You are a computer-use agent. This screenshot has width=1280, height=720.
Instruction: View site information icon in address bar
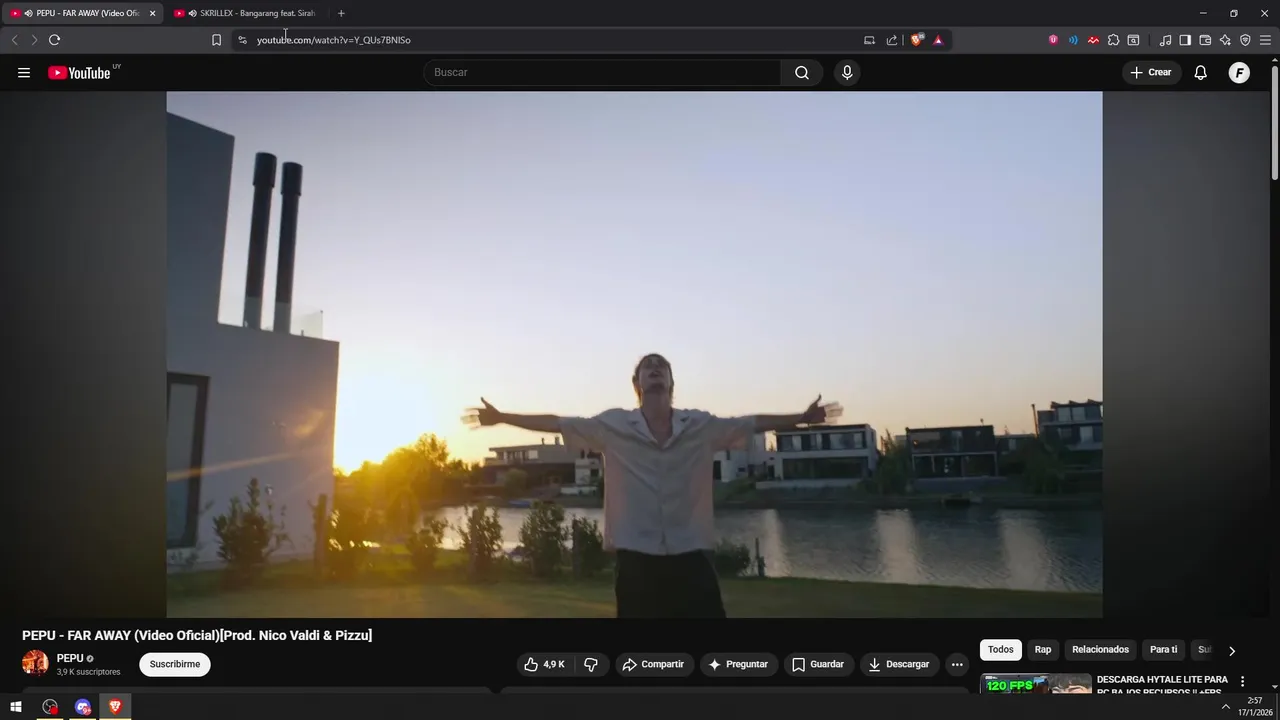pos(242,40)
